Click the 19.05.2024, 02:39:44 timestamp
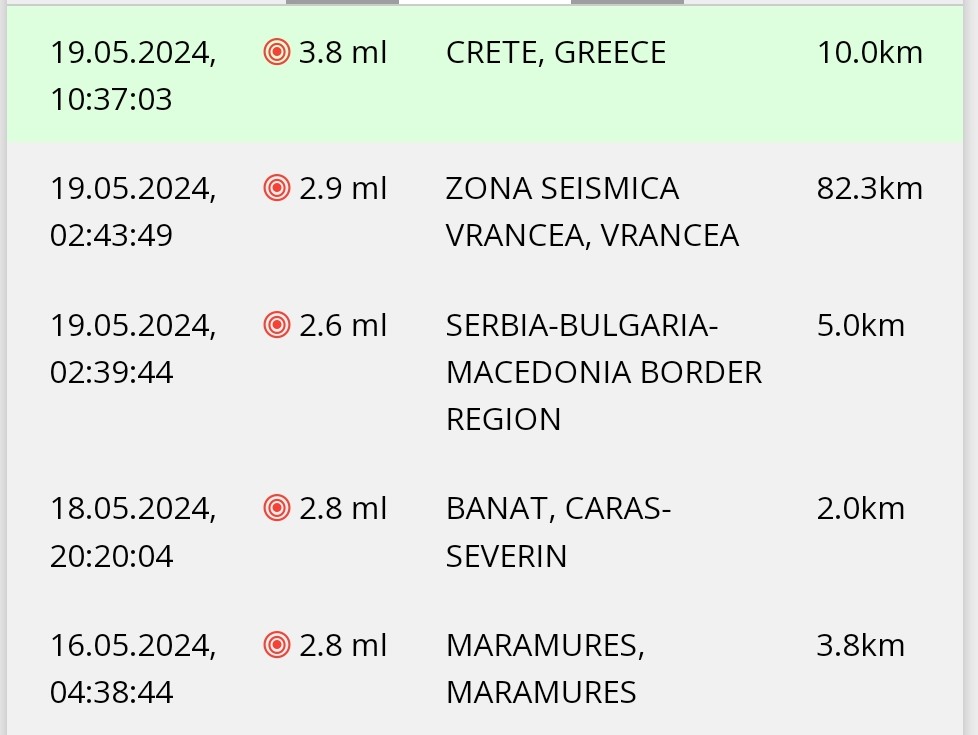This screenshot has height=735, width=978. point(132,349)
